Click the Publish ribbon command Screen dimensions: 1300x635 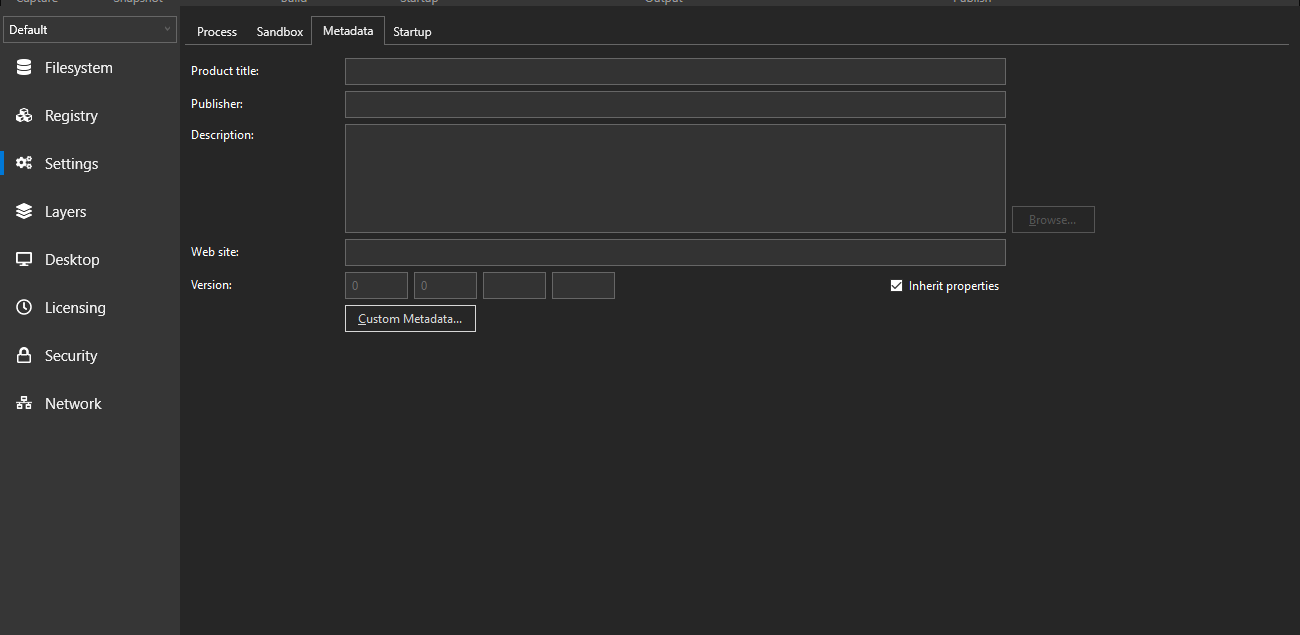tap(971, 2)
